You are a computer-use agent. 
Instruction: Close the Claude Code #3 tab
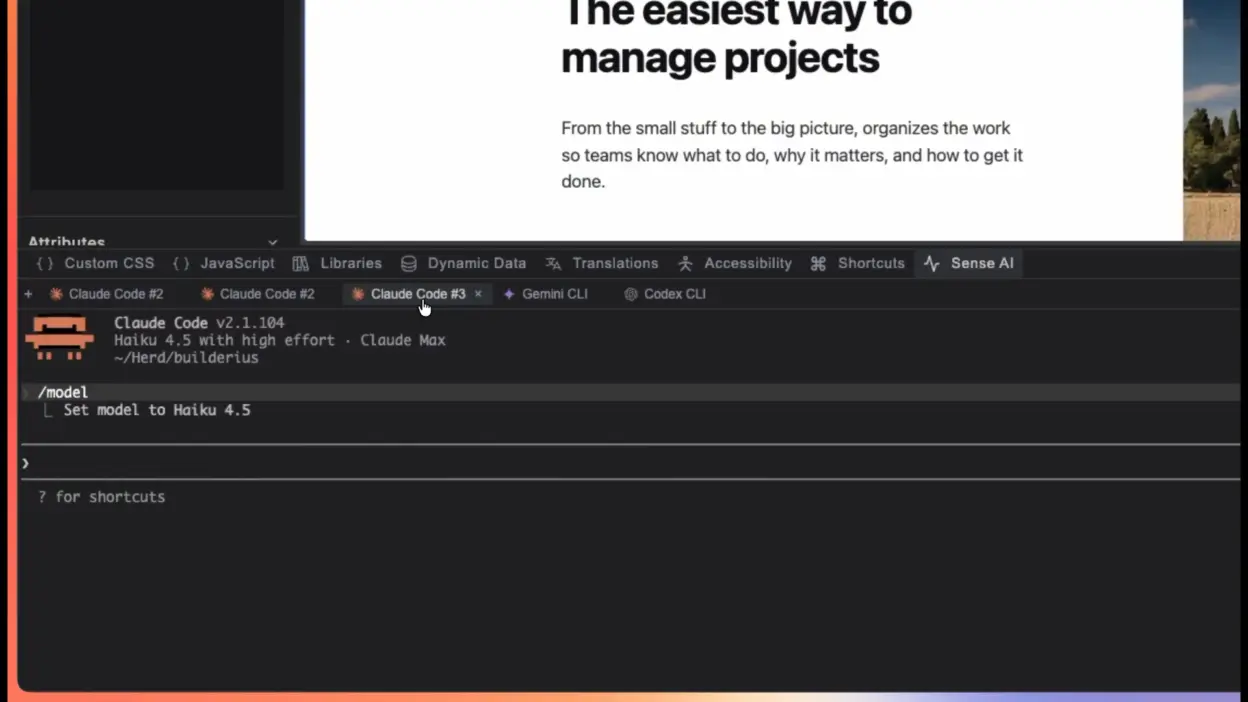pos(478,293)
